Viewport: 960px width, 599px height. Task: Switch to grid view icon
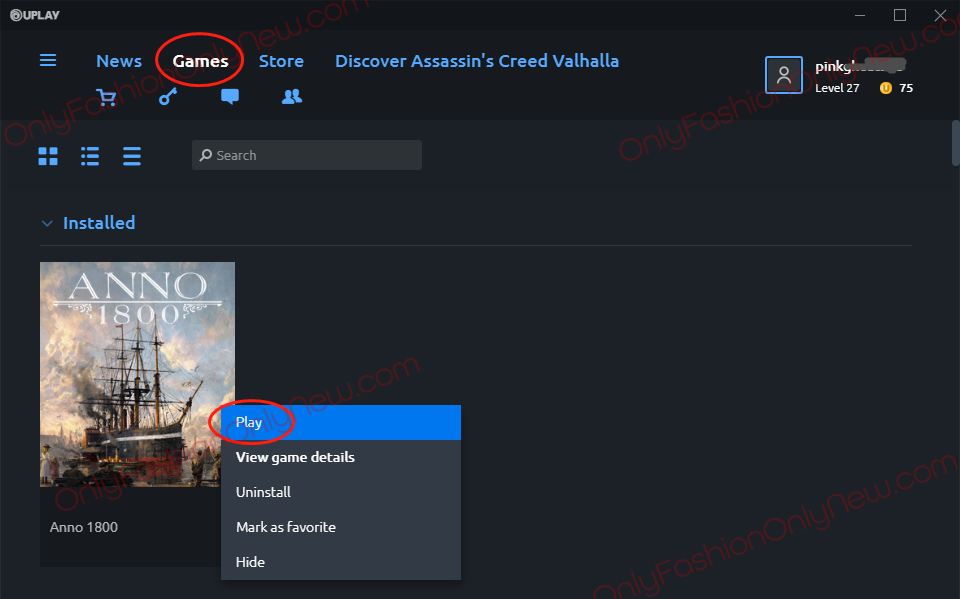48,156
